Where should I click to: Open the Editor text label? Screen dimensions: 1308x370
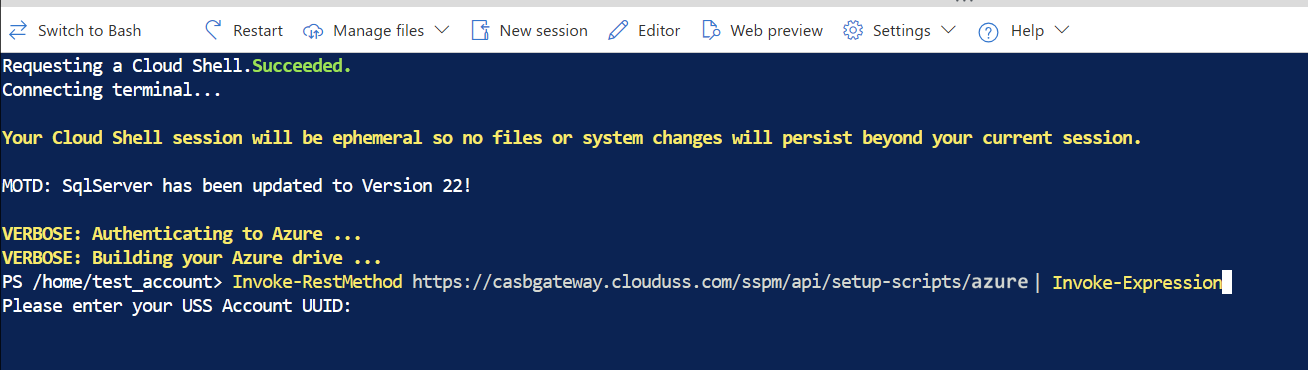tap(659, 31)
